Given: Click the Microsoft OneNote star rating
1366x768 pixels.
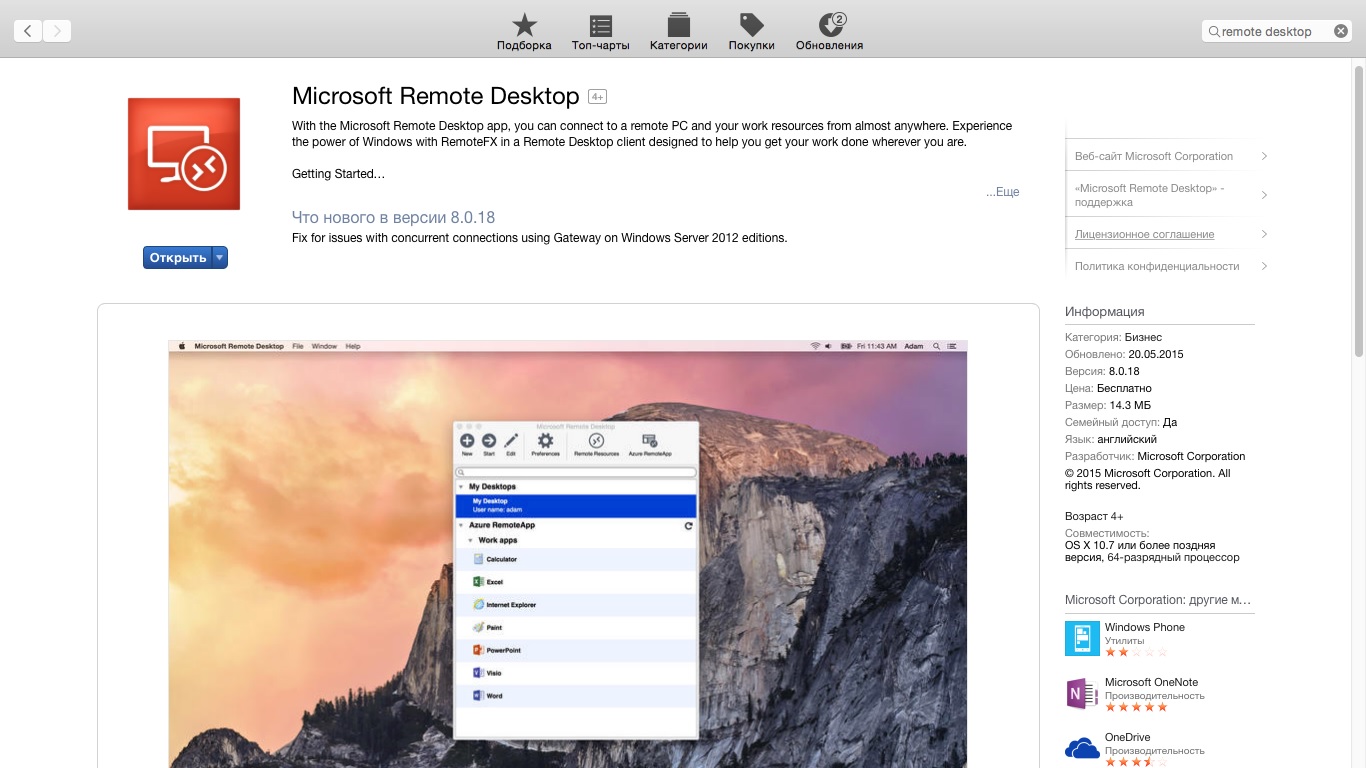Looking at the screenshot, I should coord(1136,707).
